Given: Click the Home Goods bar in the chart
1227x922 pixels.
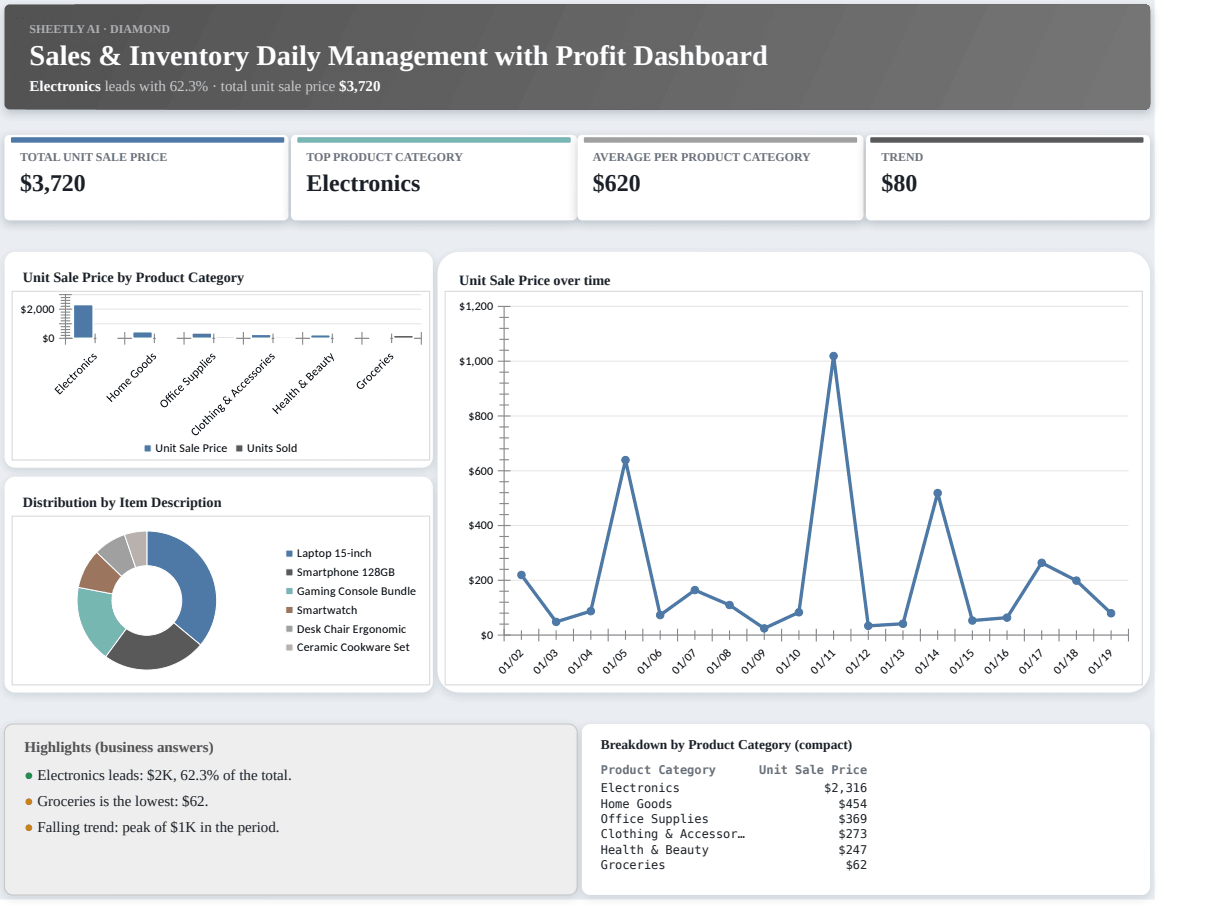Looking at the screenshot, I should pos(143,335).
